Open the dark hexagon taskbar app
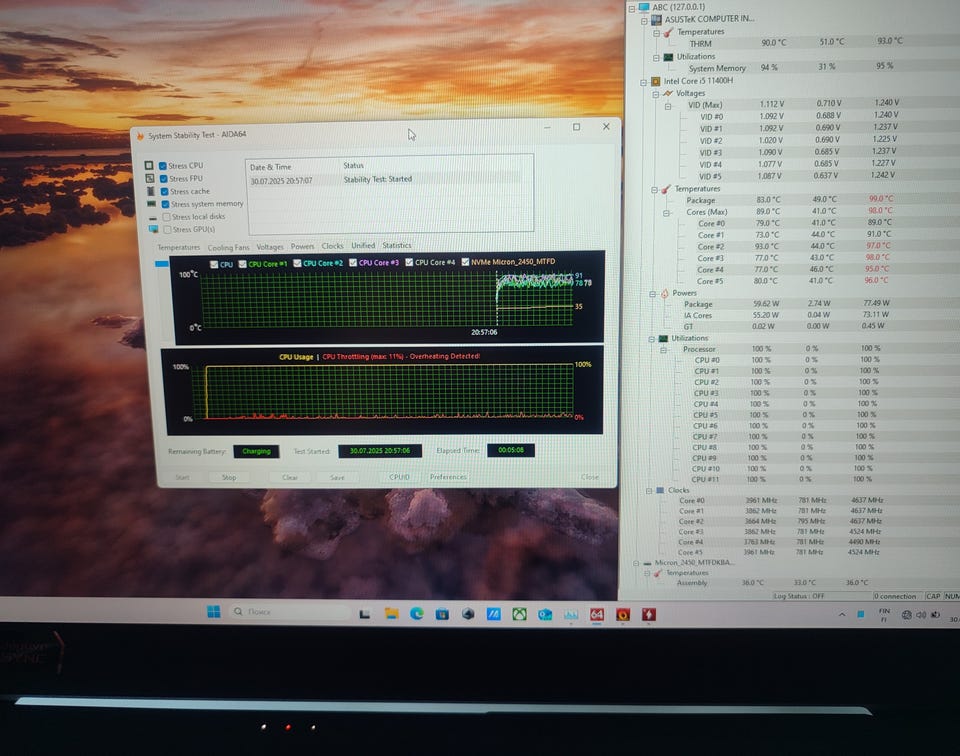The width and height of the screenshot is (960, 756). pos(468,614)
